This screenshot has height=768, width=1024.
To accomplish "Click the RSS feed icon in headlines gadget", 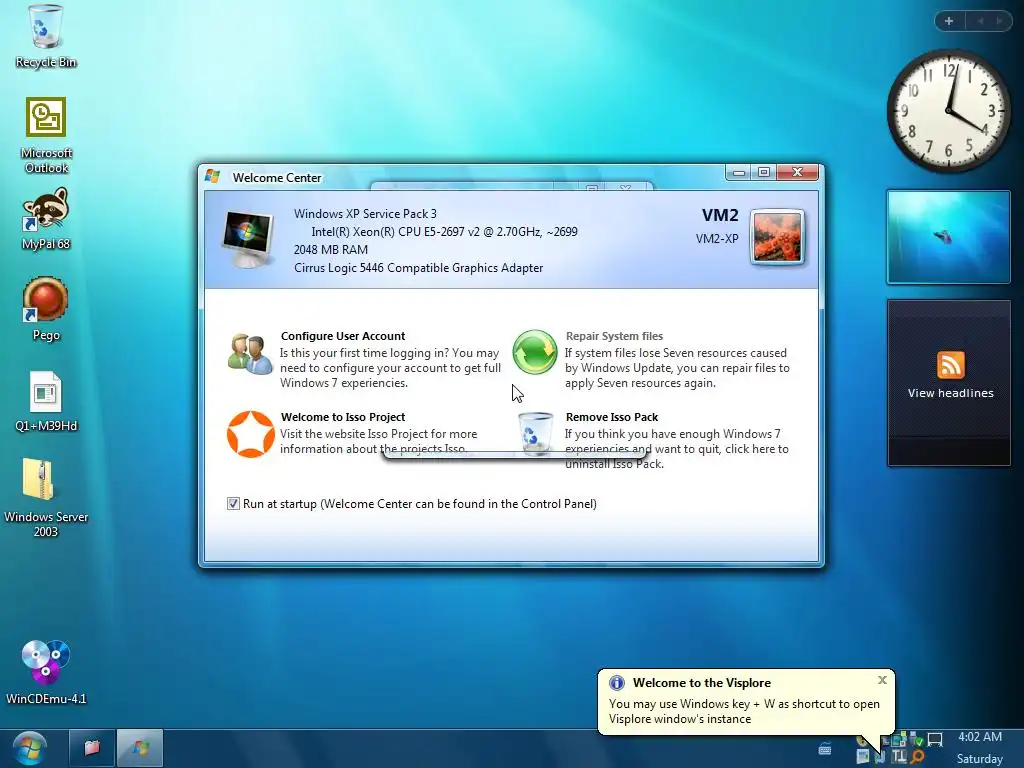I will pyautogui.click(x=950, y=364).
